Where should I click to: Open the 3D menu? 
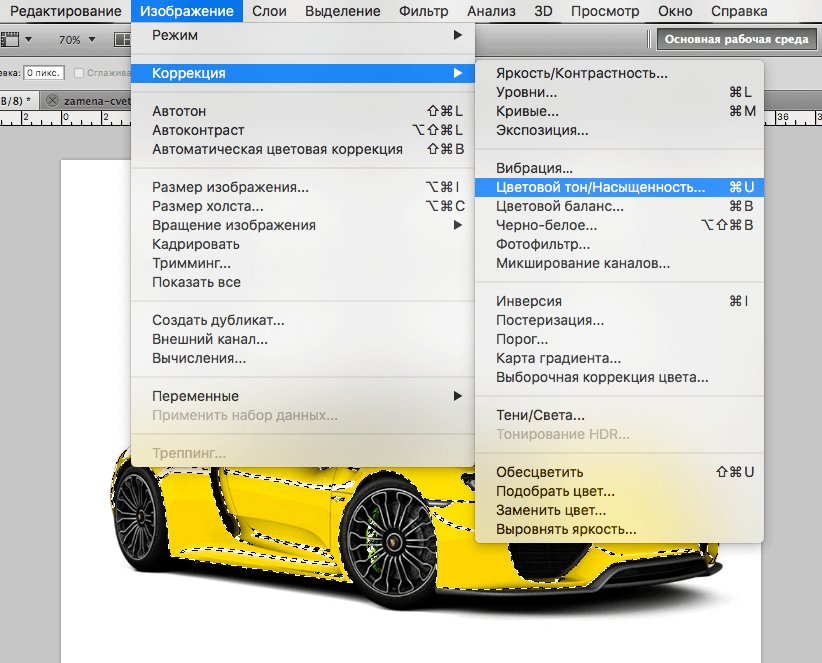[543, 11]
